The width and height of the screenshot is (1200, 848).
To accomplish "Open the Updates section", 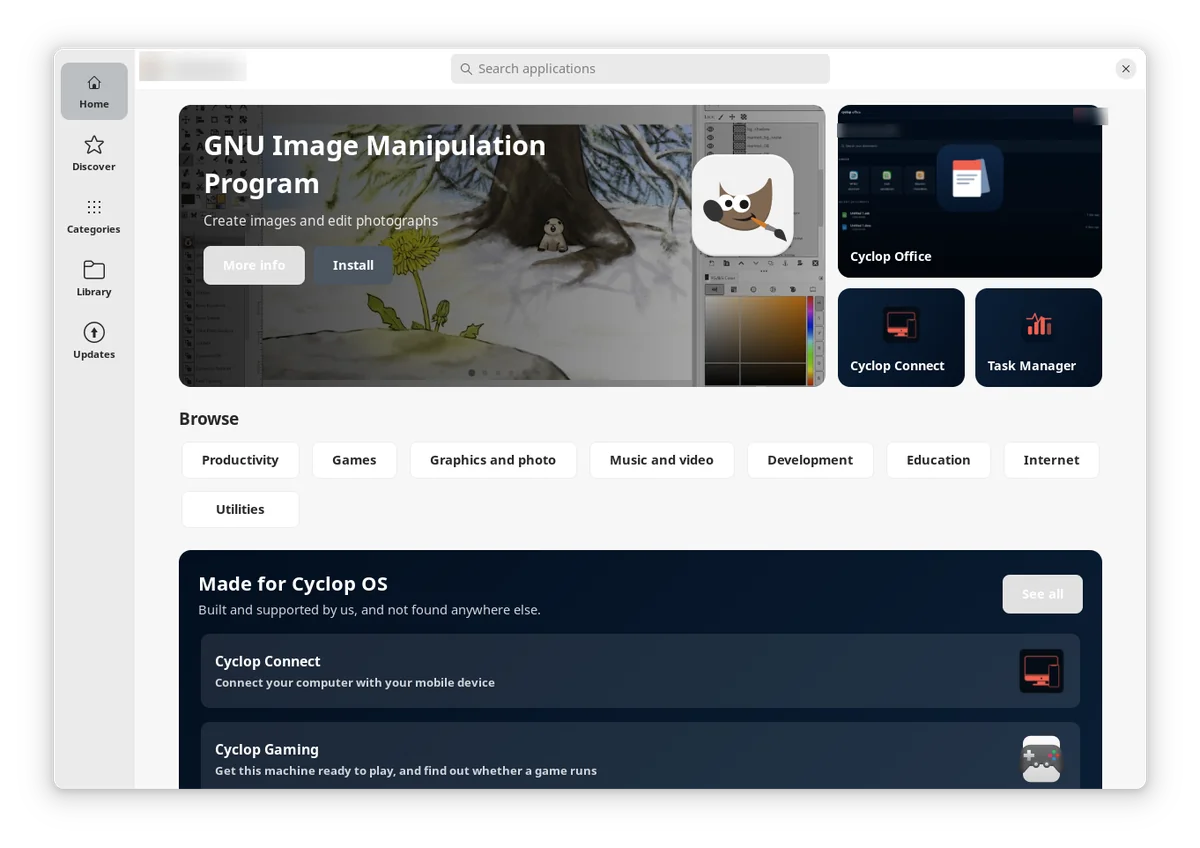I will (94, 342).
